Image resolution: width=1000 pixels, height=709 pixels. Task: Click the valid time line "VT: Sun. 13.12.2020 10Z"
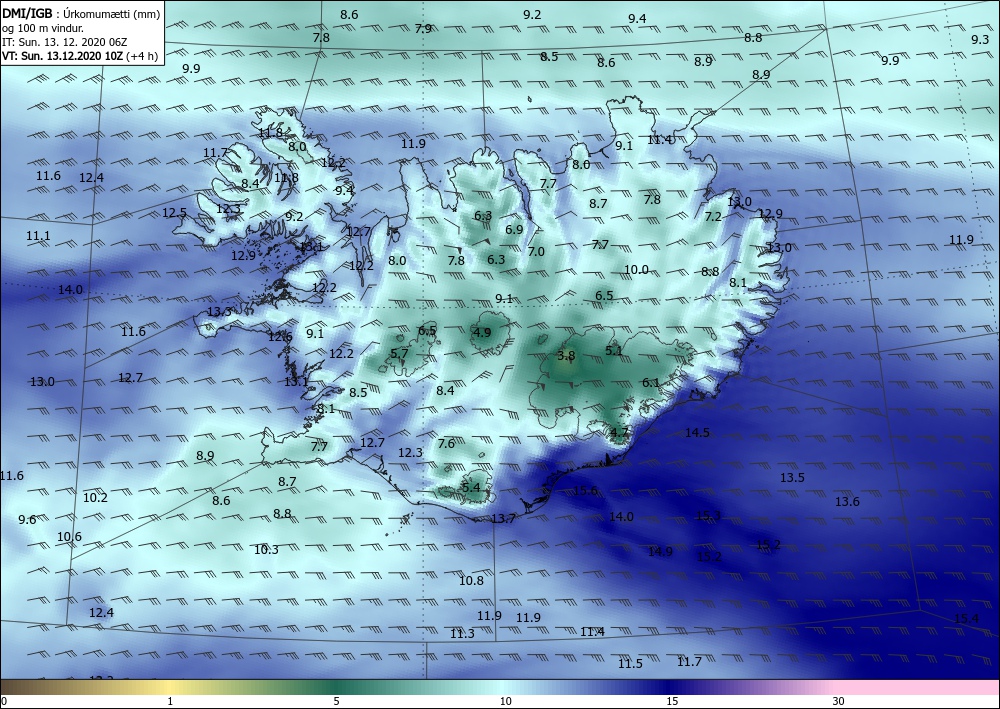coord(63,56)
